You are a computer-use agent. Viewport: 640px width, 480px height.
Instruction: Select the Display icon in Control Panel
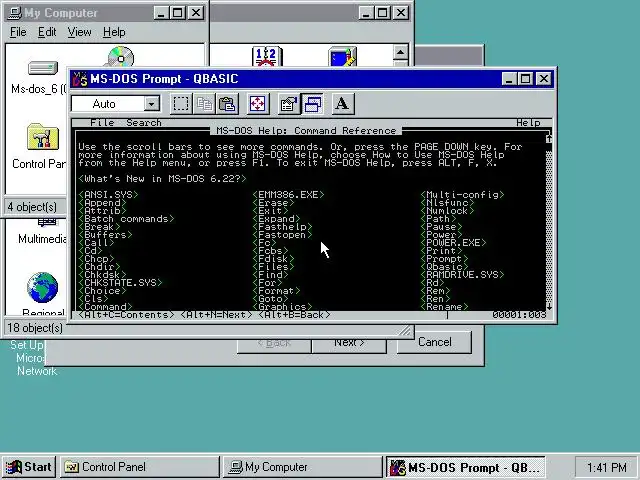342,56
